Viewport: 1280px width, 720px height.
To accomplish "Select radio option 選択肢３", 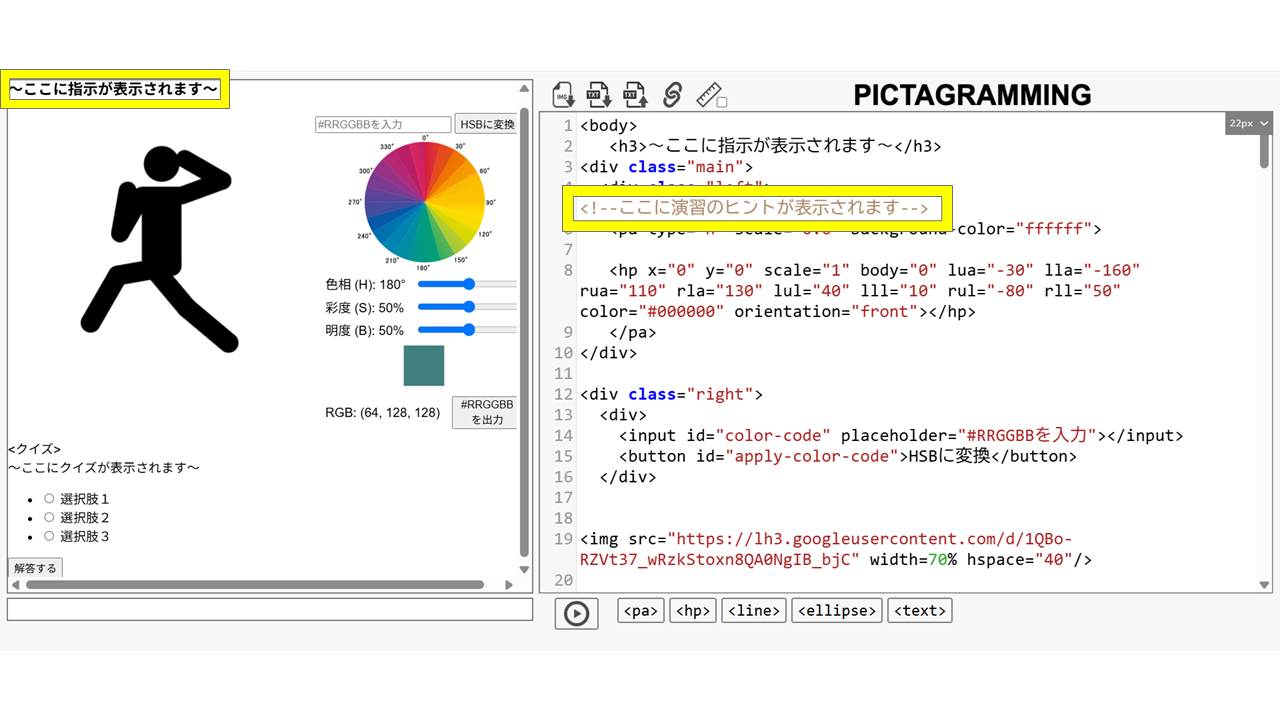I will tap(49, 536).
